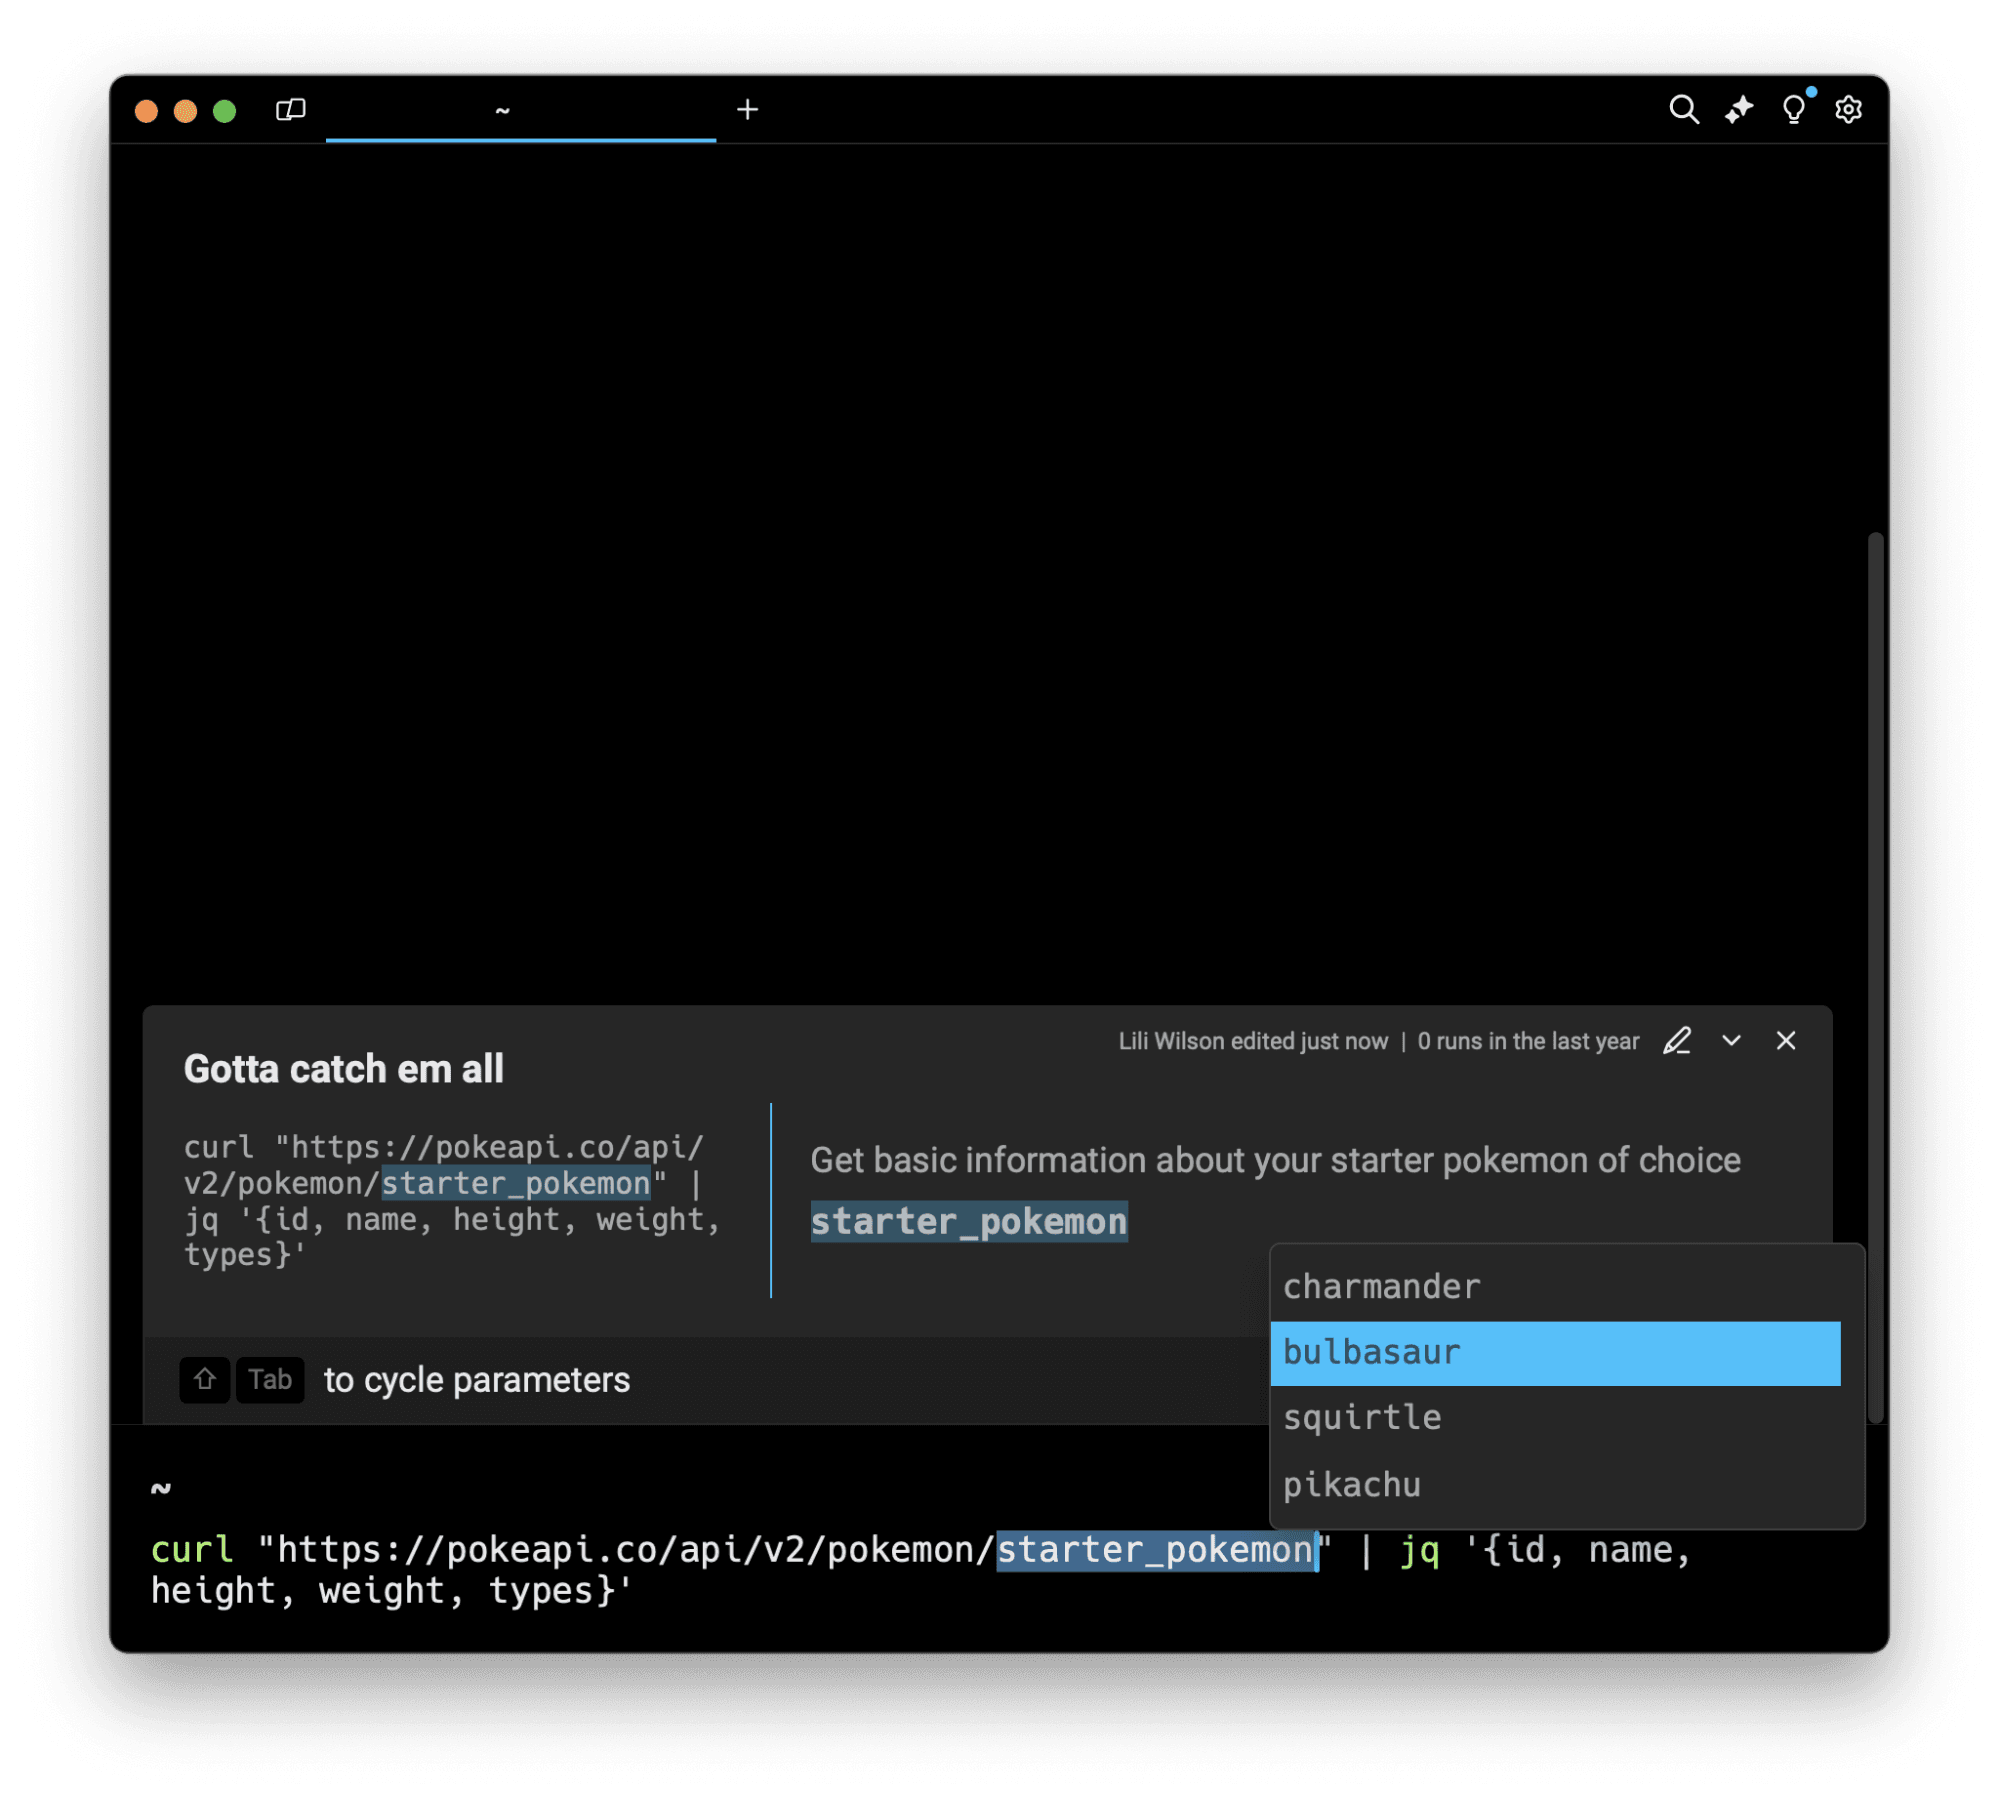Click the search magnifier icon
Image resolution: width=1999 pixels, height=1798 pixels.
1683,109
